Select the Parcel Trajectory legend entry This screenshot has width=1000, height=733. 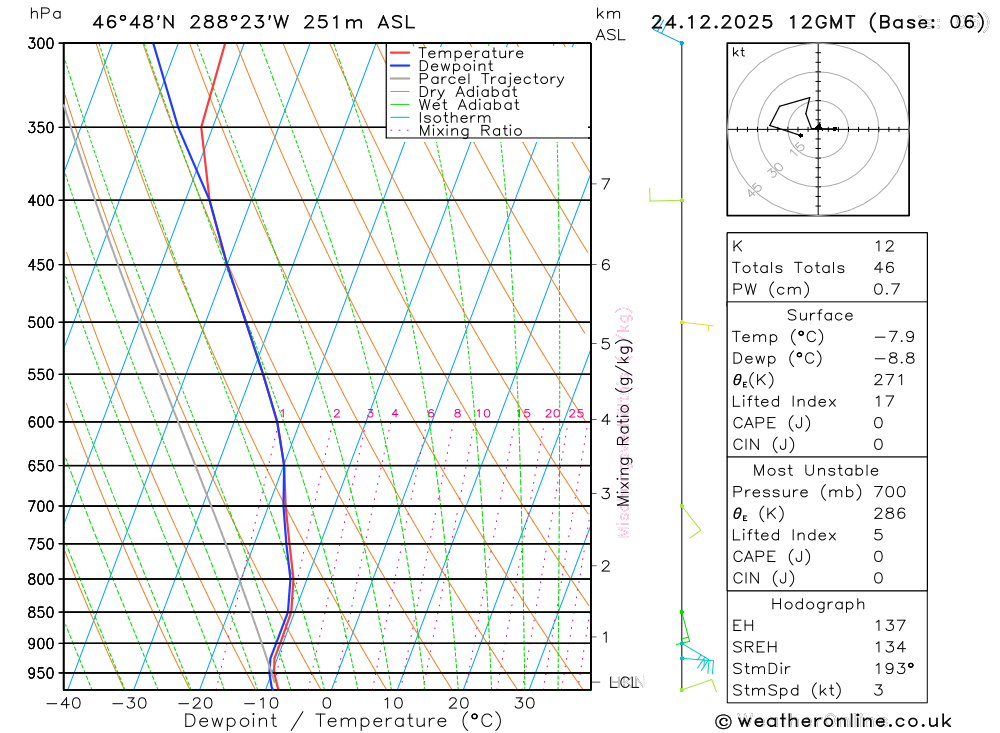click(x=477, y=79)
